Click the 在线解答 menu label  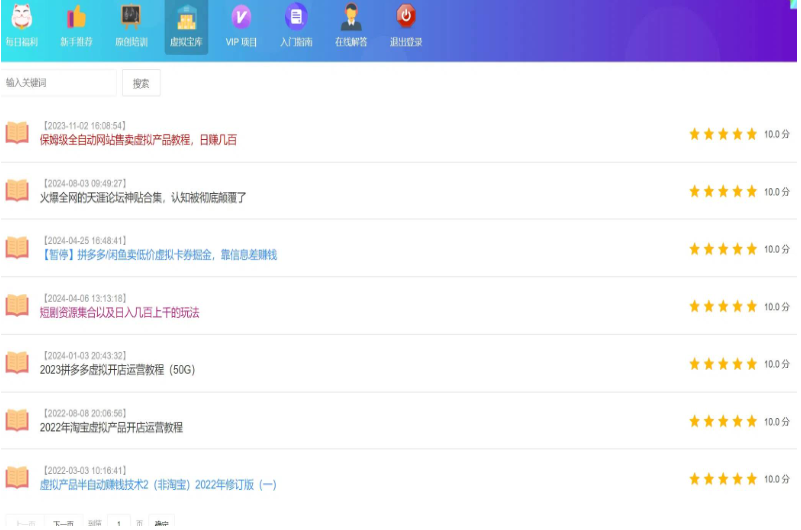click(x=351, y=42)
